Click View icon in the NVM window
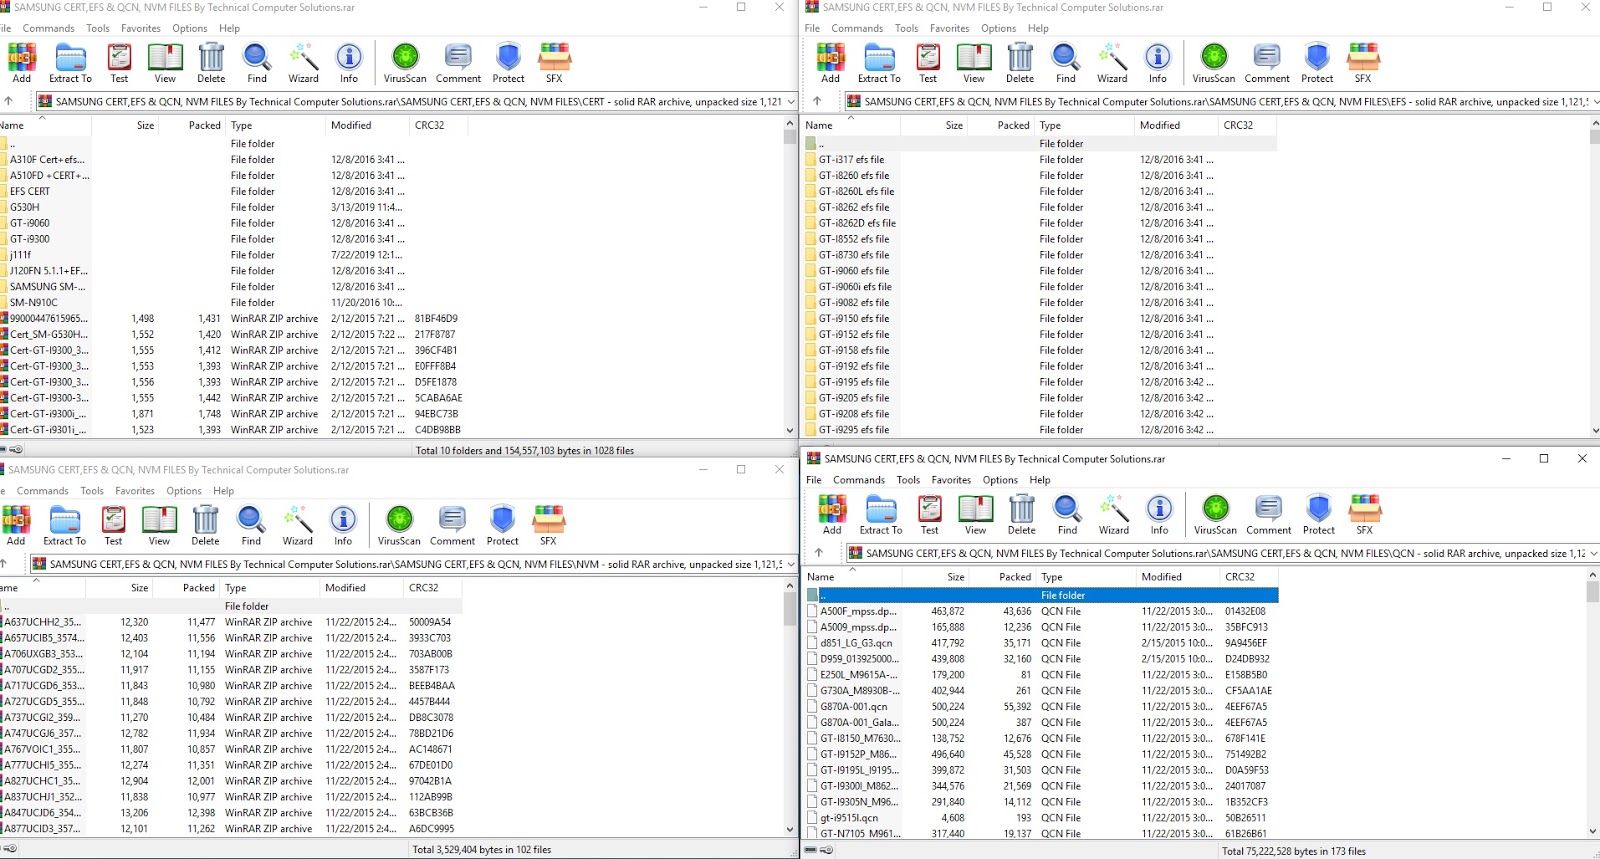1600x859 pixels. click(x=159, y=525)
